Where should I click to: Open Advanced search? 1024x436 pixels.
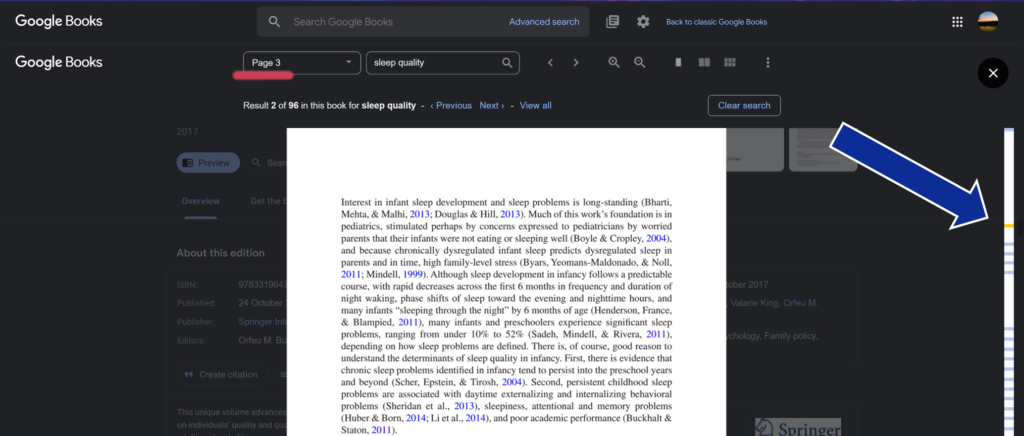544,22
